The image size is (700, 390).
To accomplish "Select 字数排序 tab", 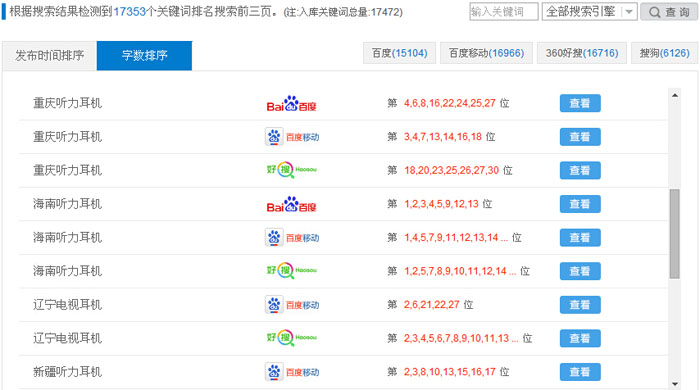I will [144, 56].
